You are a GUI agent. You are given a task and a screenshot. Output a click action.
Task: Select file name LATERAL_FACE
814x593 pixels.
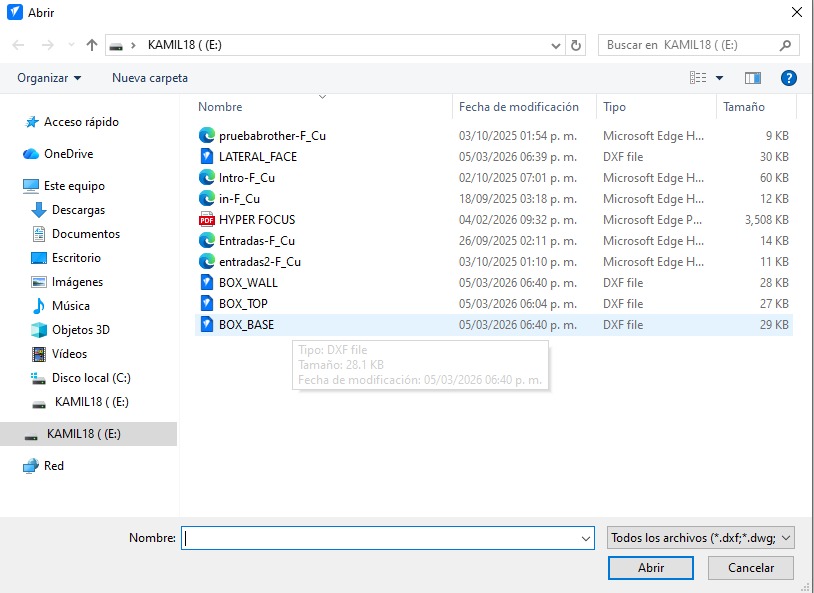coord(258,157)
